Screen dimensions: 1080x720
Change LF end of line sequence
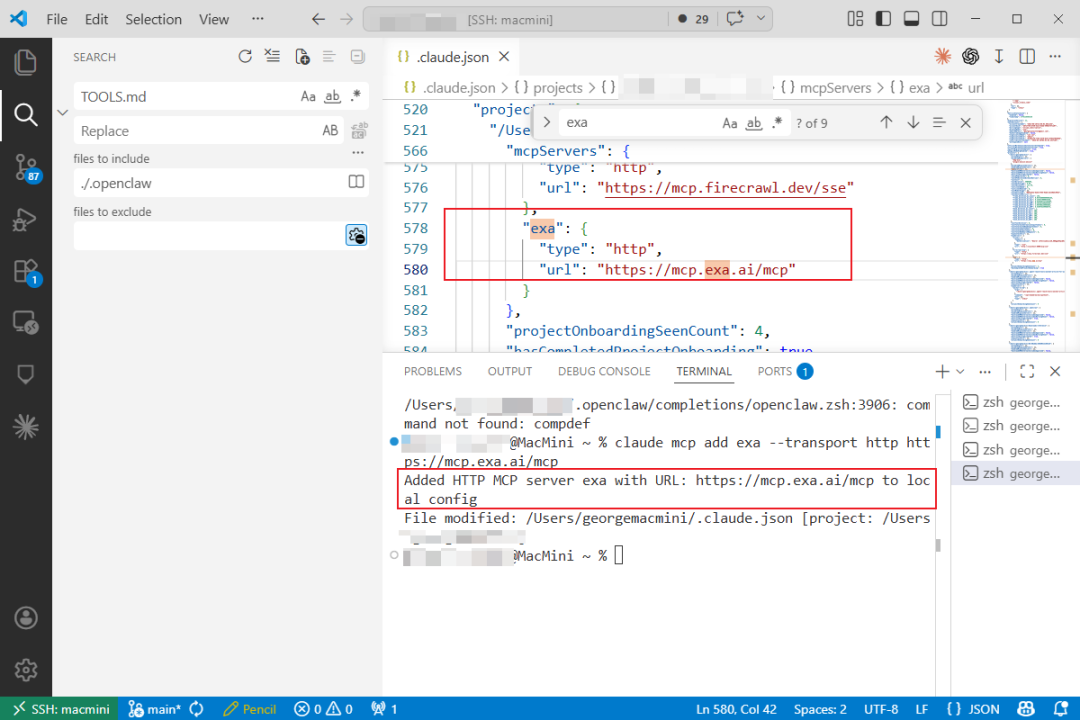(x=922, y=708)
